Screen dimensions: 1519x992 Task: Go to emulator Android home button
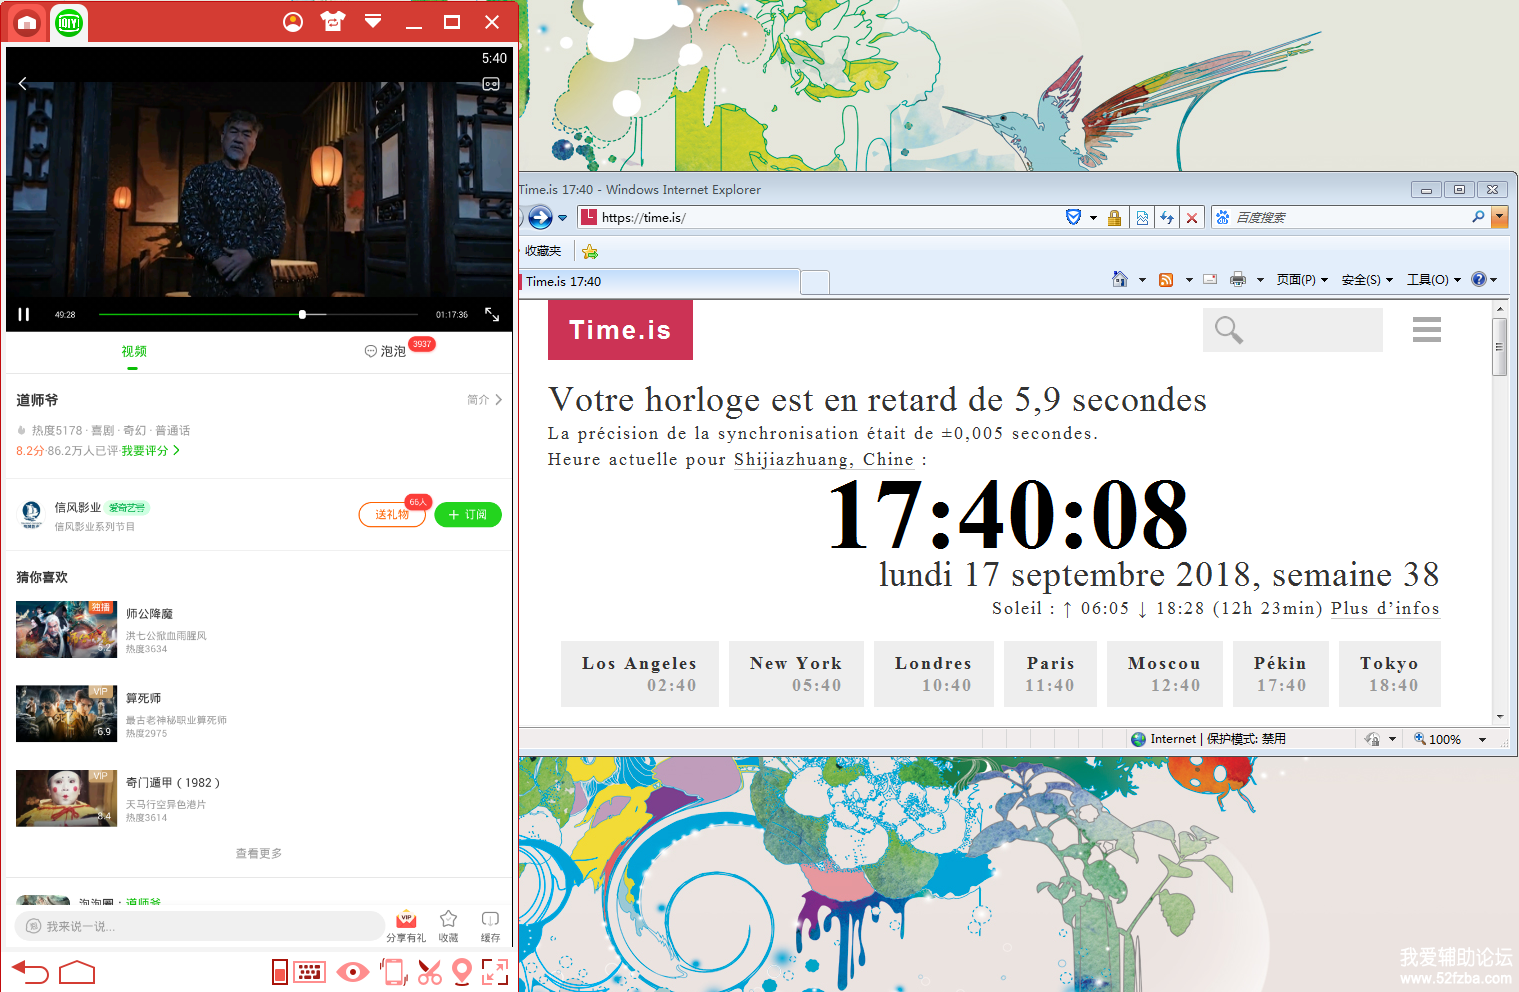77,972
